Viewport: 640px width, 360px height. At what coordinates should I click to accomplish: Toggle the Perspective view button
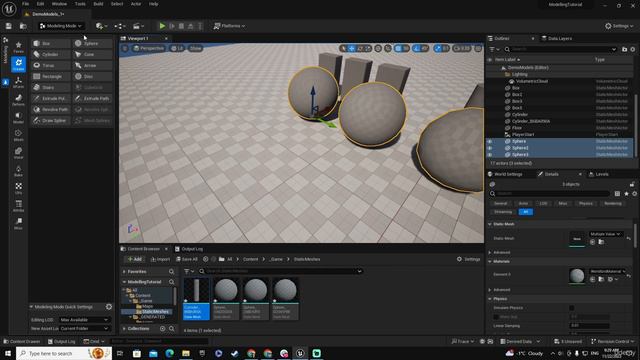(149, 48)
